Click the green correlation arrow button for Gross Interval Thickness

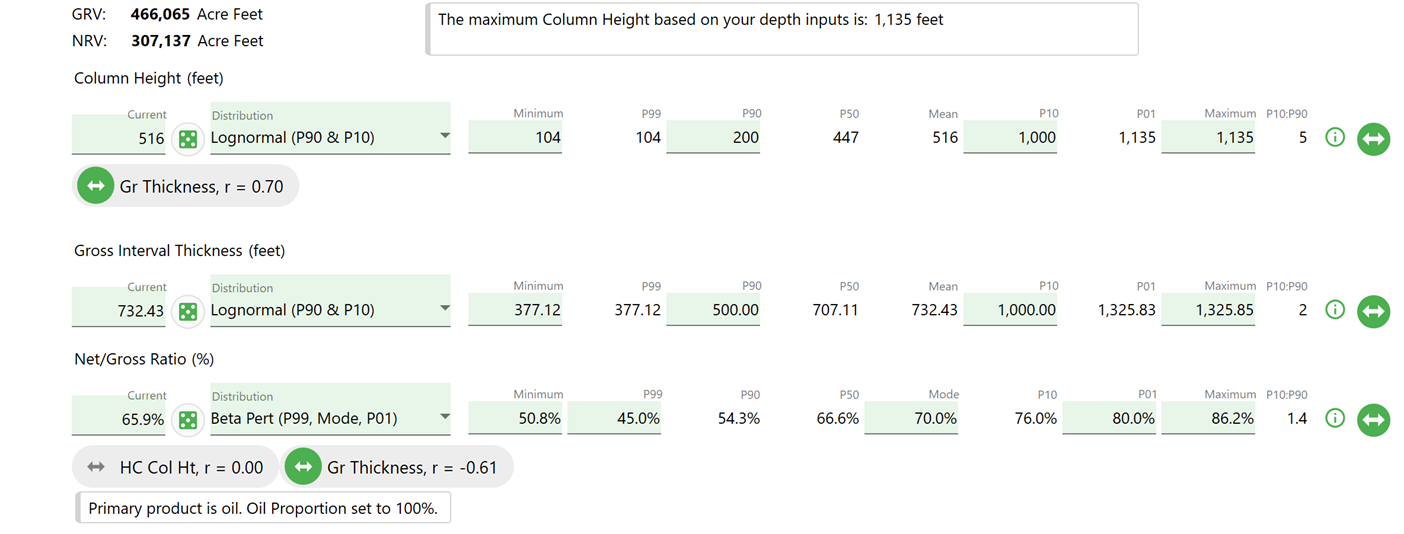click(x=1373, y=311)
